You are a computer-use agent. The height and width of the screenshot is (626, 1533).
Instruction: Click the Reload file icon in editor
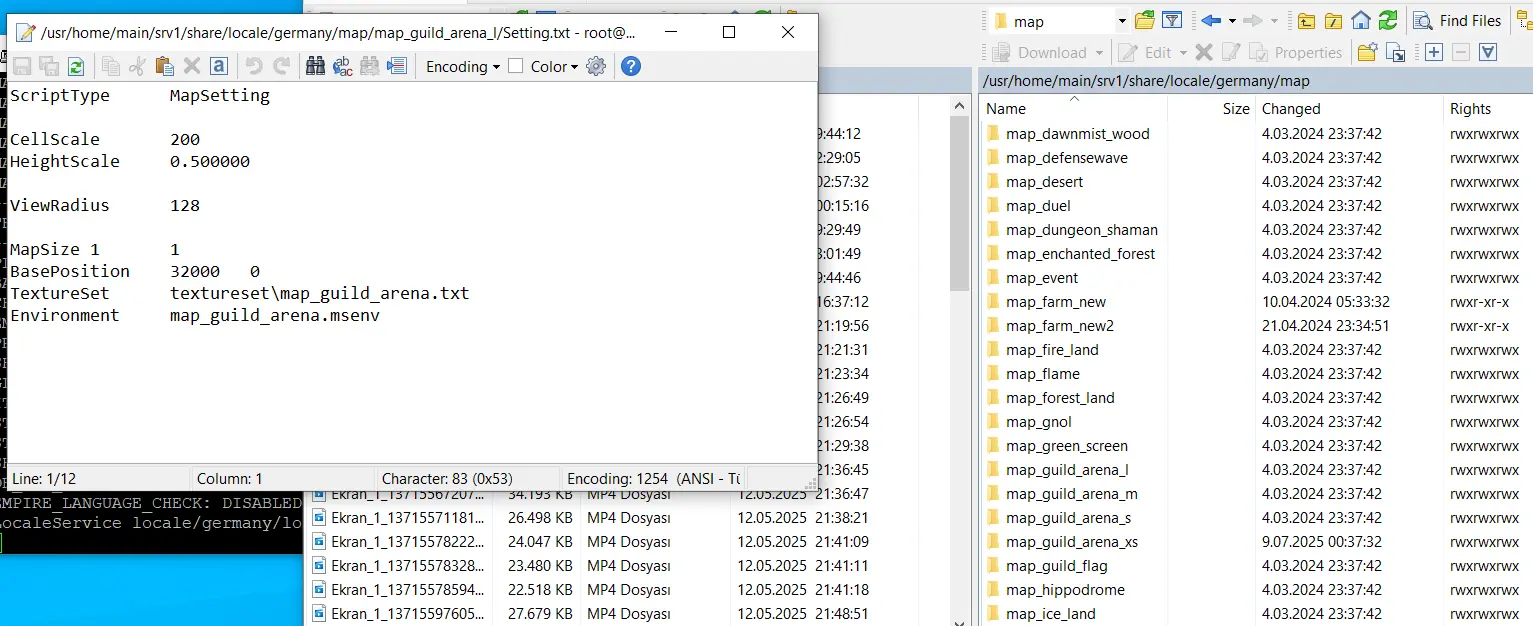tap(76, 67)
